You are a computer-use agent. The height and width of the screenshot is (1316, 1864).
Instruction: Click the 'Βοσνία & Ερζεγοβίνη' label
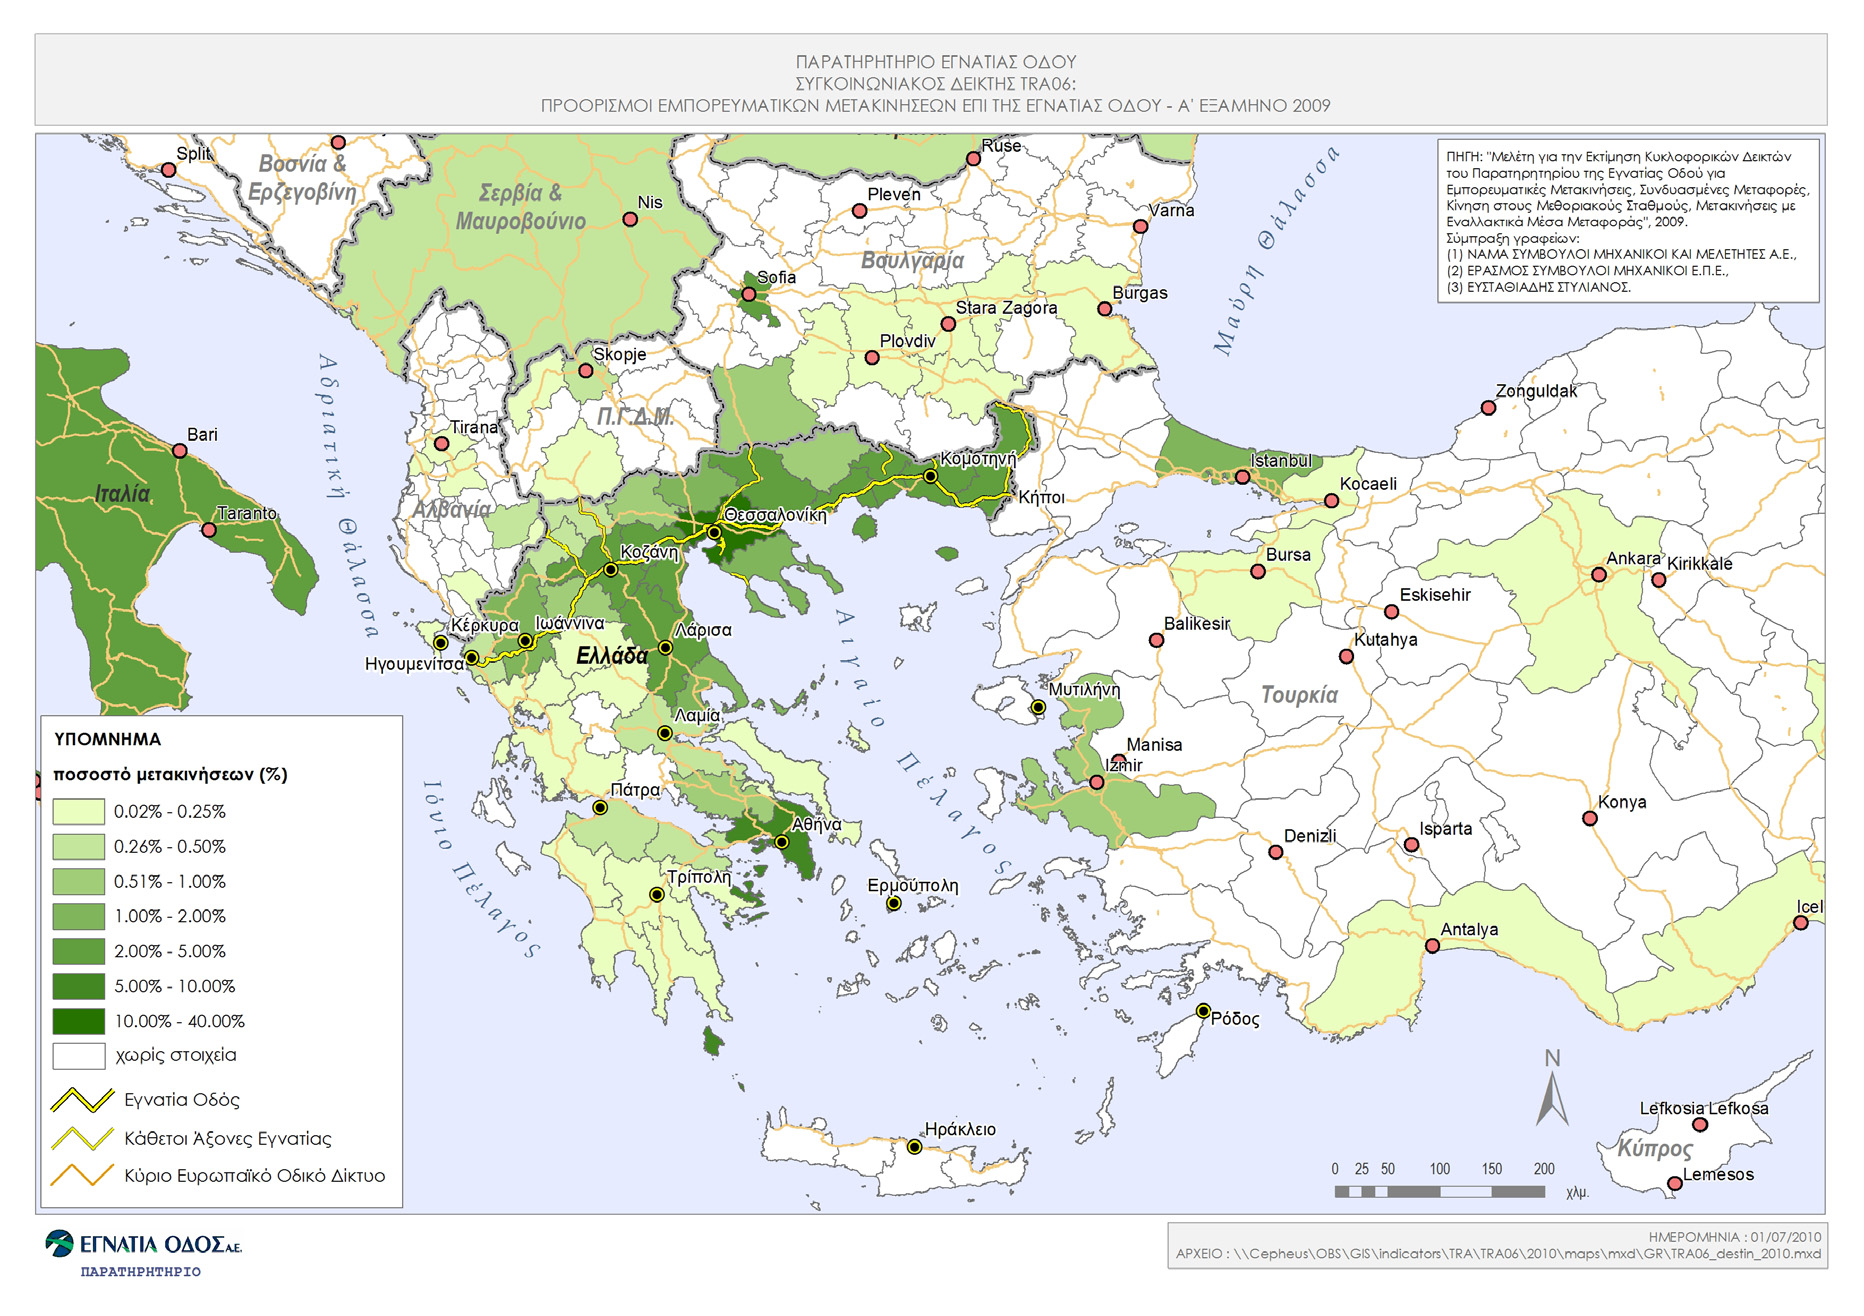click(x=302, y=177)
